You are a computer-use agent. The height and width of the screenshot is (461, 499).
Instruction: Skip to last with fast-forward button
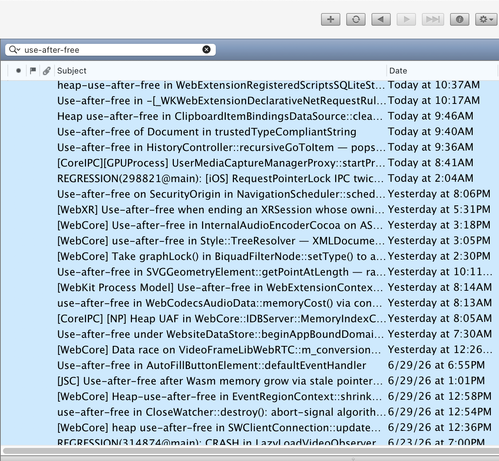coord(433,19)
